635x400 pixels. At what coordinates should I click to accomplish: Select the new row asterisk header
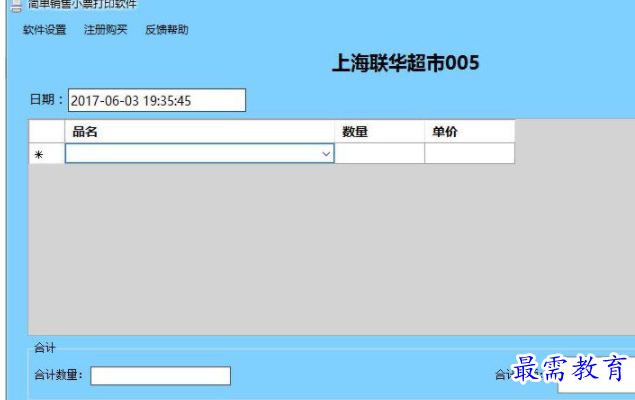coord(47,154)
